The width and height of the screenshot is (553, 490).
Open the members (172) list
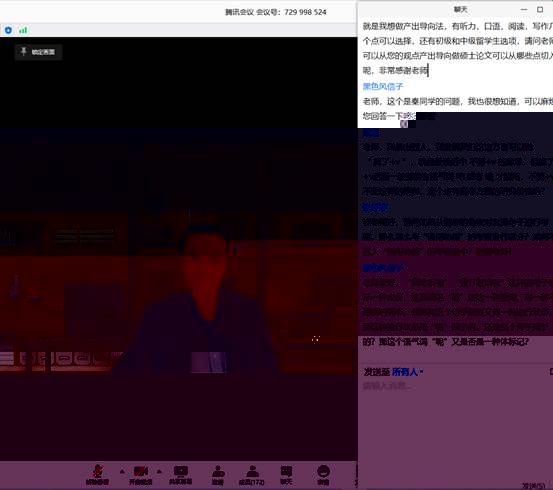[x=252, y=474]
